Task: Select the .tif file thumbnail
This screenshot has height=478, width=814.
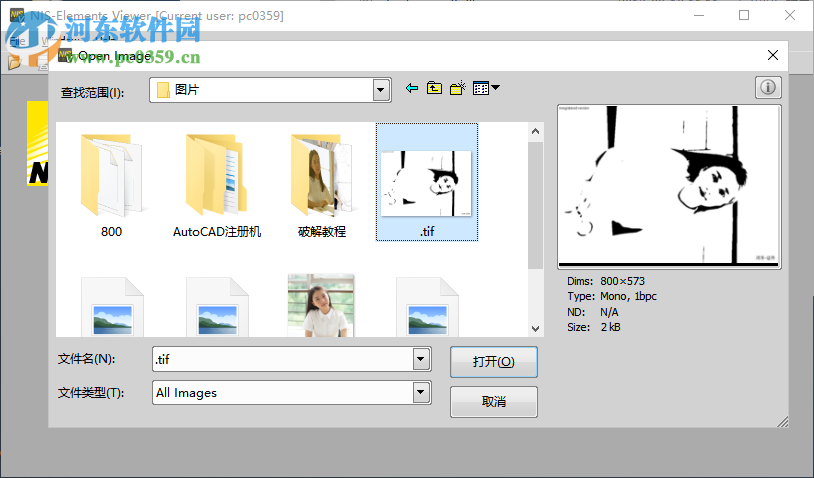Action: click(426, 183)
